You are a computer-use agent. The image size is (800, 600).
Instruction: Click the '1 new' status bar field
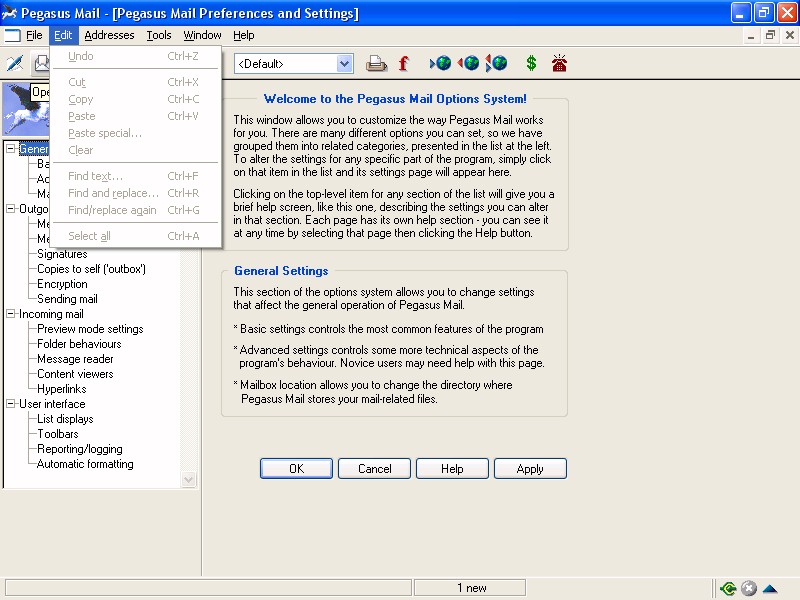coord(470,588)
